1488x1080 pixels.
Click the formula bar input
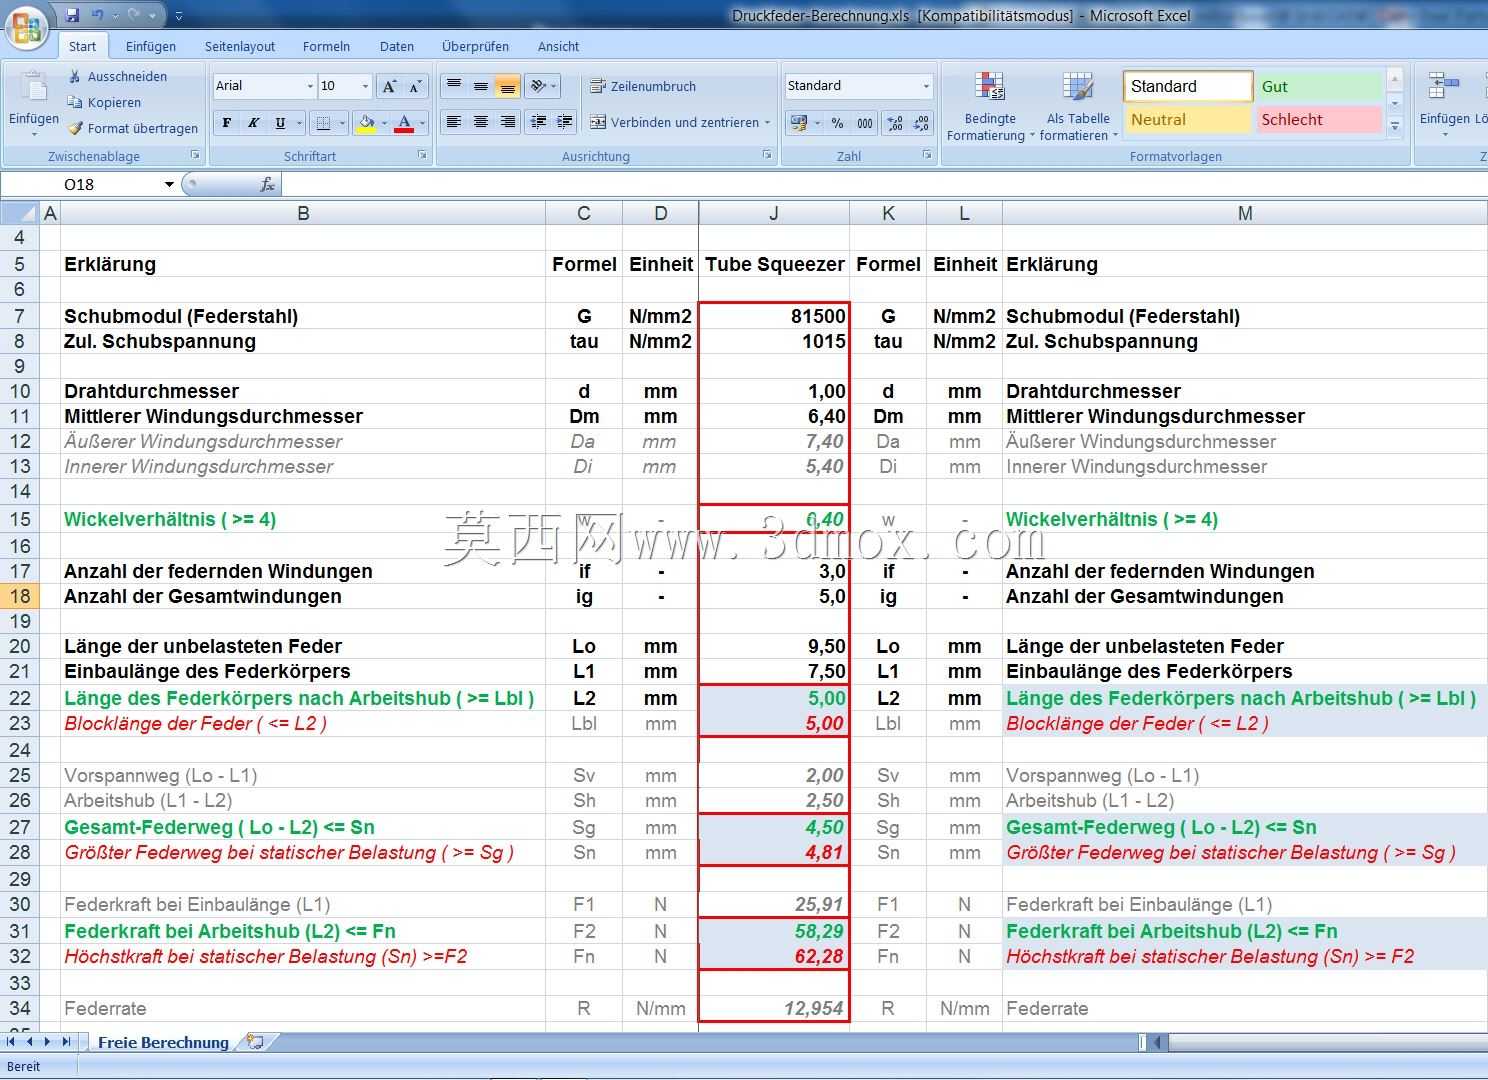coord(884,184)
